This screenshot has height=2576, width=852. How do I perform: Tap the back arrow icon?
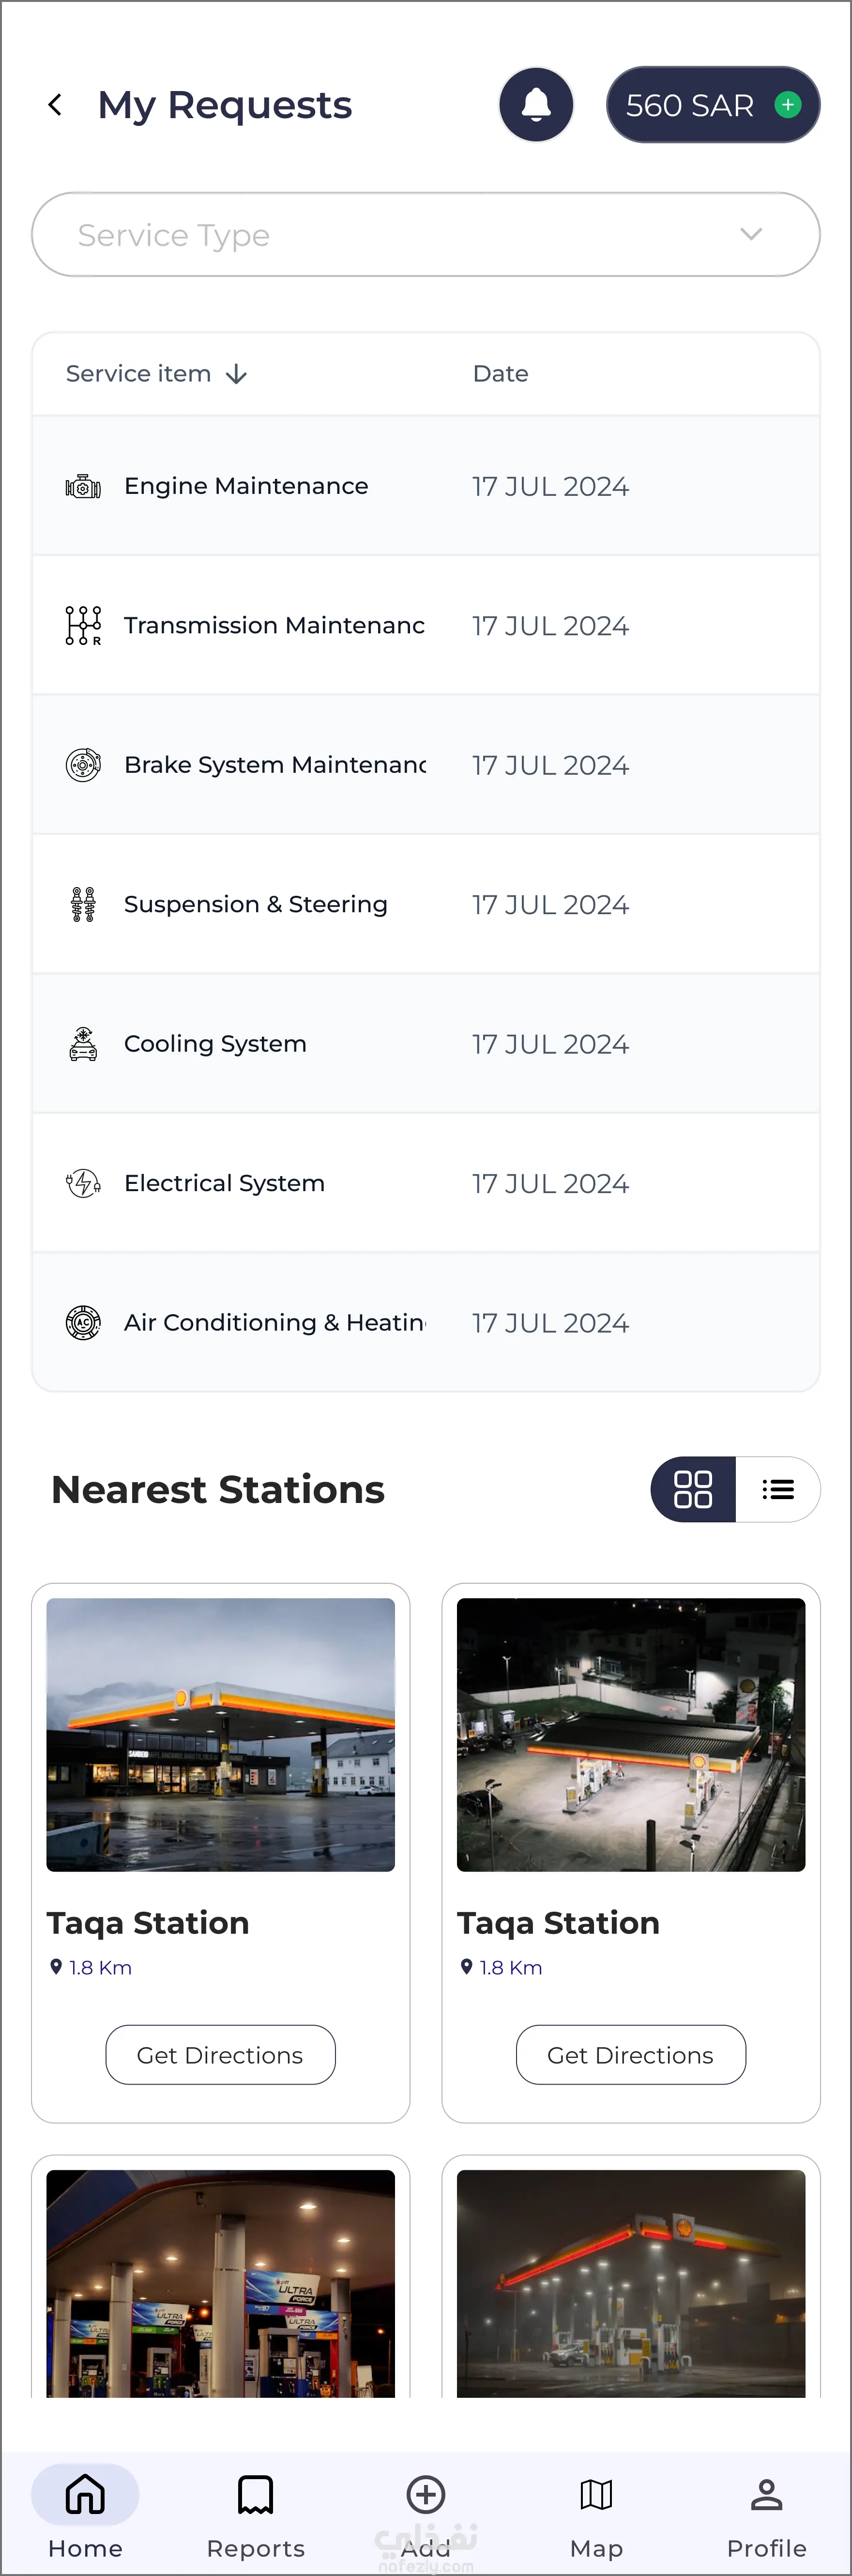click(x=56, y=105)
